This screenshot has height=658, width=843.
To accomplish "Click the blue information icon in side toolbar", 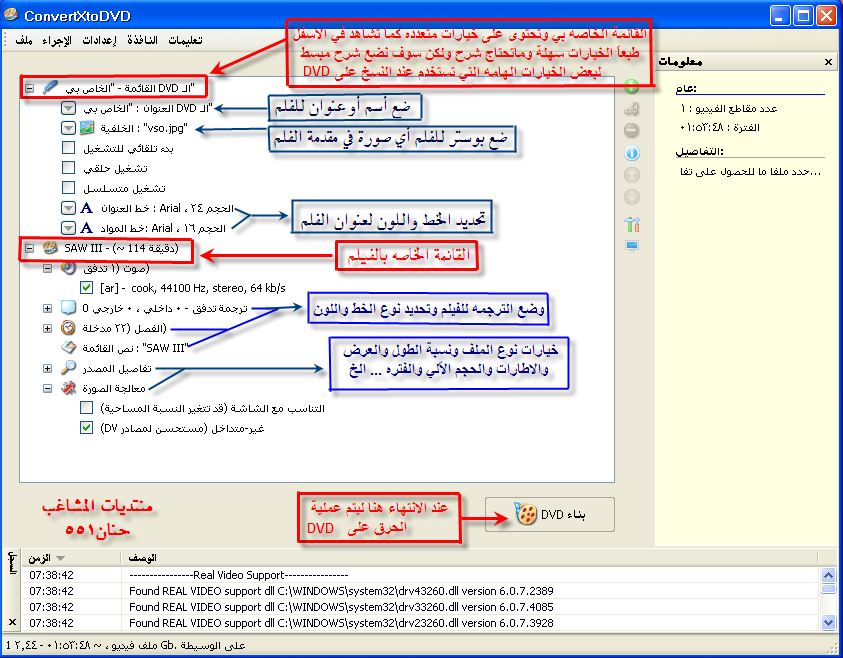I will (631, 153).
